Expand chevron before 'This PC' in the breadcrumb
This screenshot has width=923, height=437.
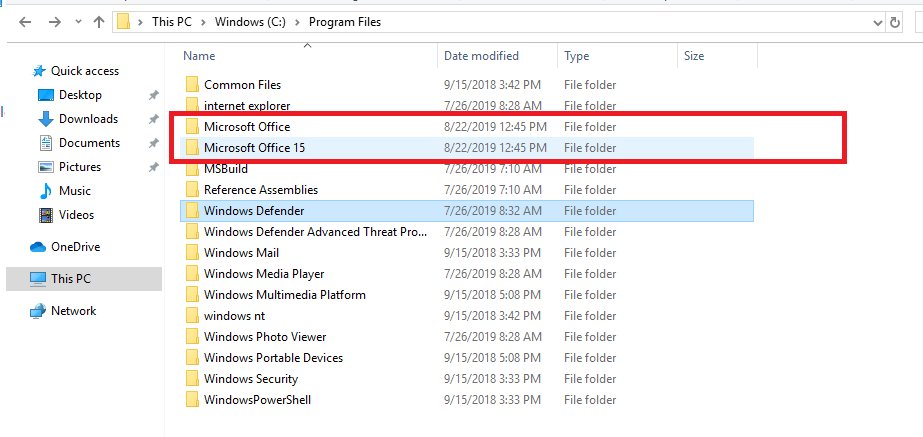coord(140,22)
